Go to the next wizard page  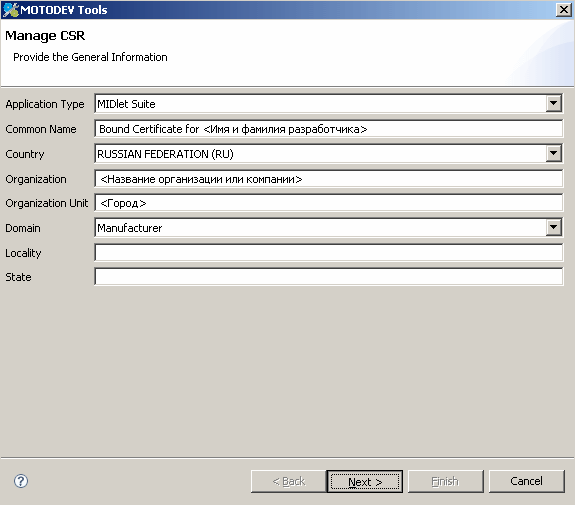(365, 481)
